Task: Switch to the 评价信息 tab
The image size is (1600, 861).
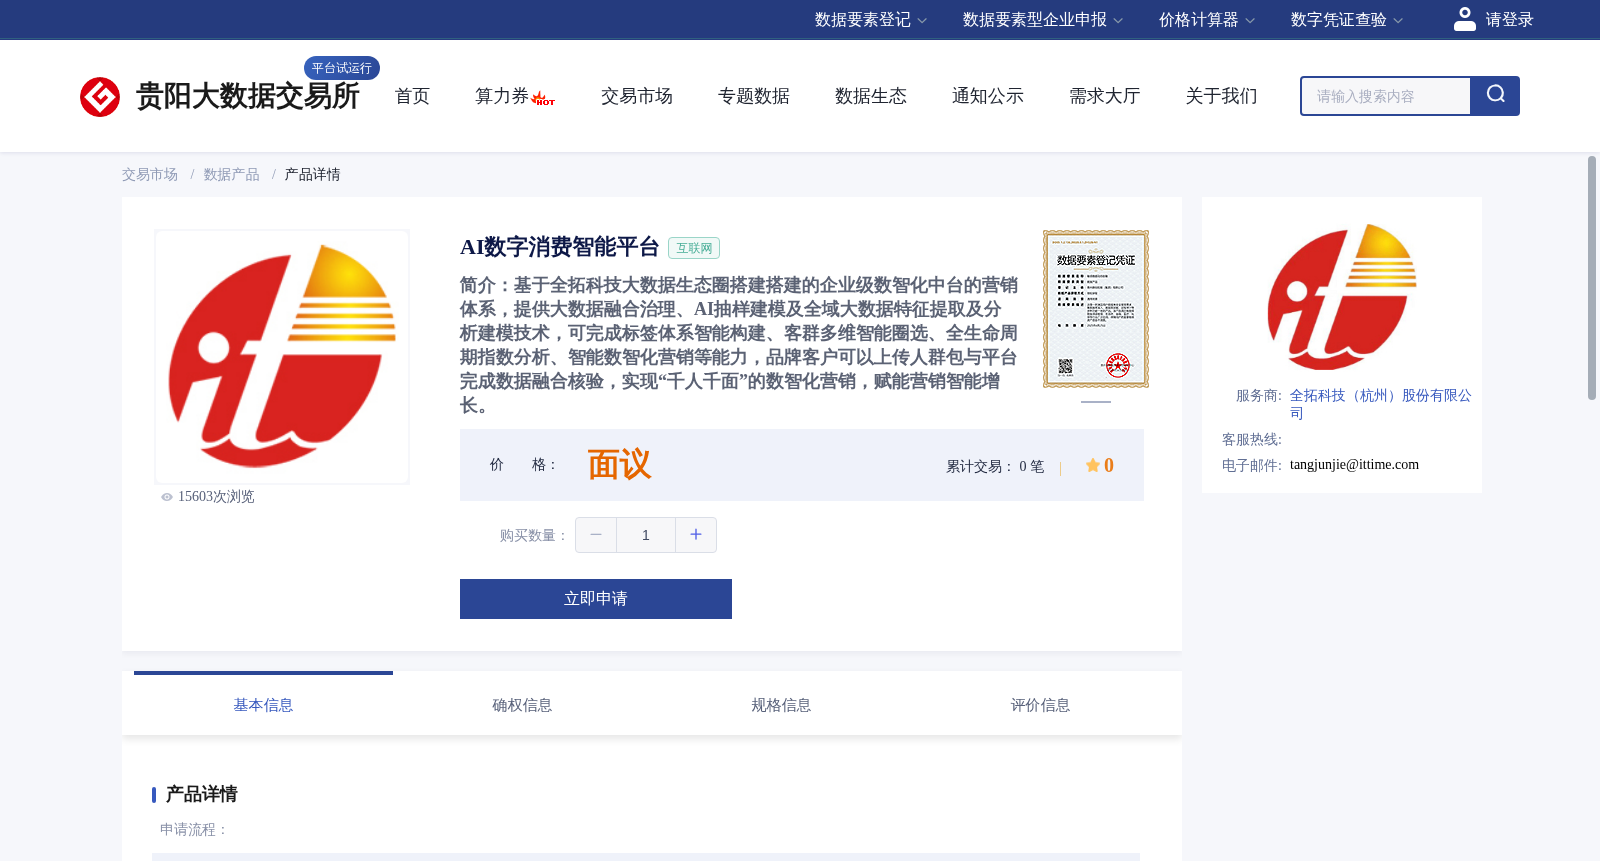Action: click(1040, 705)
